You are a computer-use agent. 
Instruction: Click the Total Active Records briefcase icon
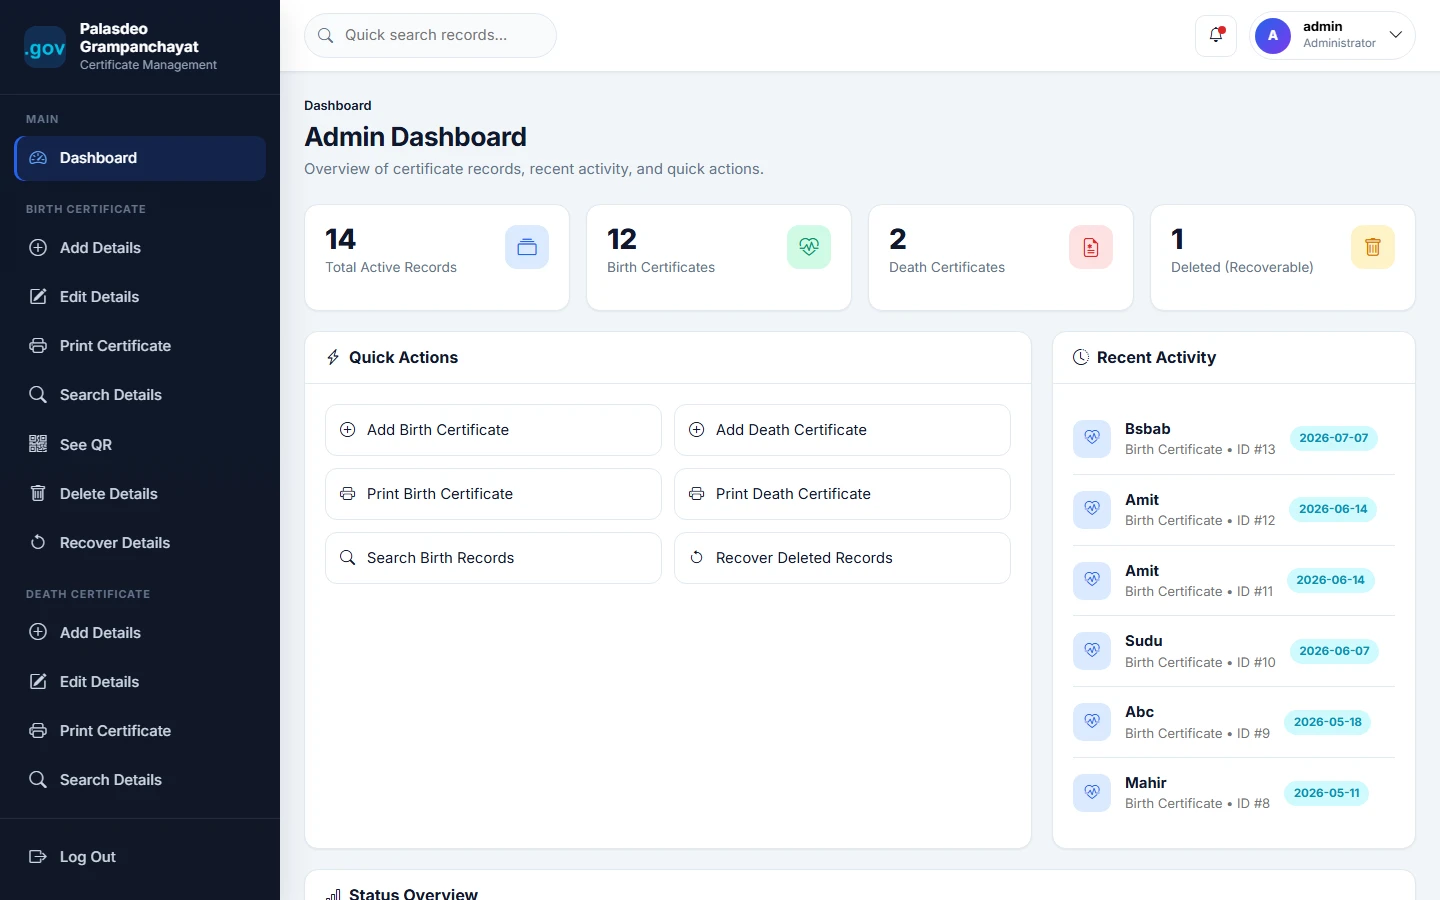pyautogui.click(x=527, y=247)
